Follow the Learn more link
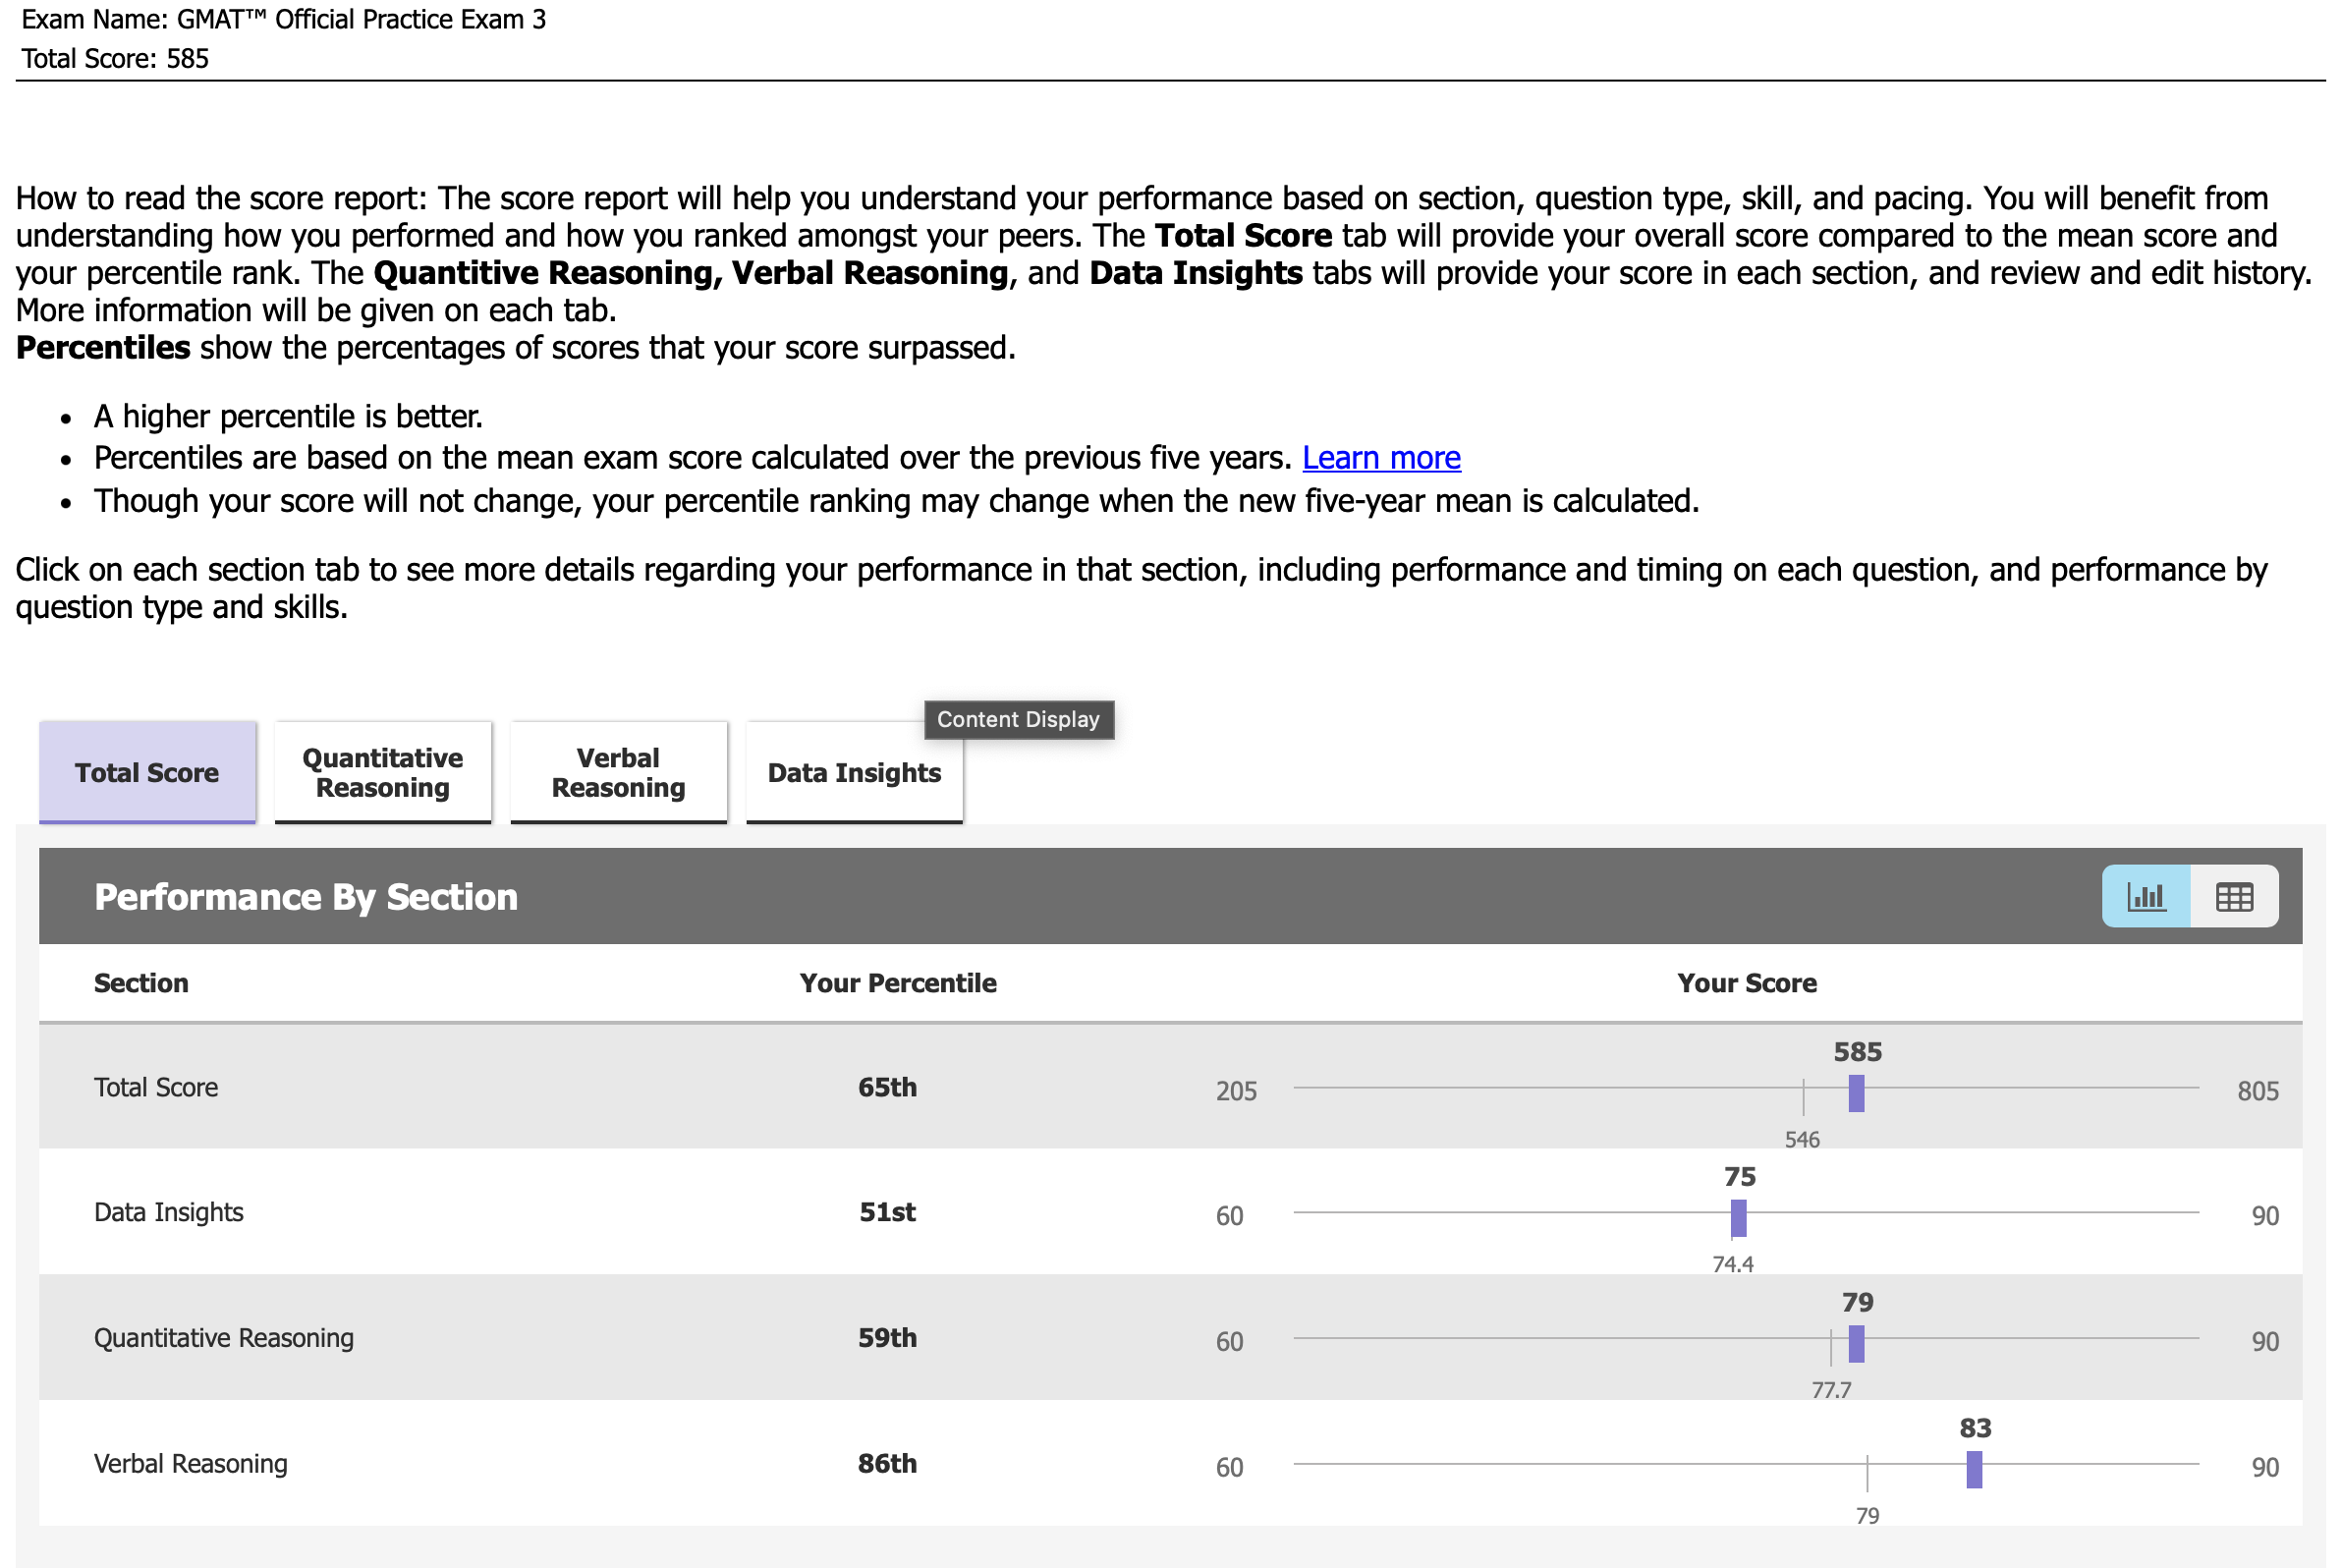The width and height of the screenshot is (2342, 1568). [1381, 458]
